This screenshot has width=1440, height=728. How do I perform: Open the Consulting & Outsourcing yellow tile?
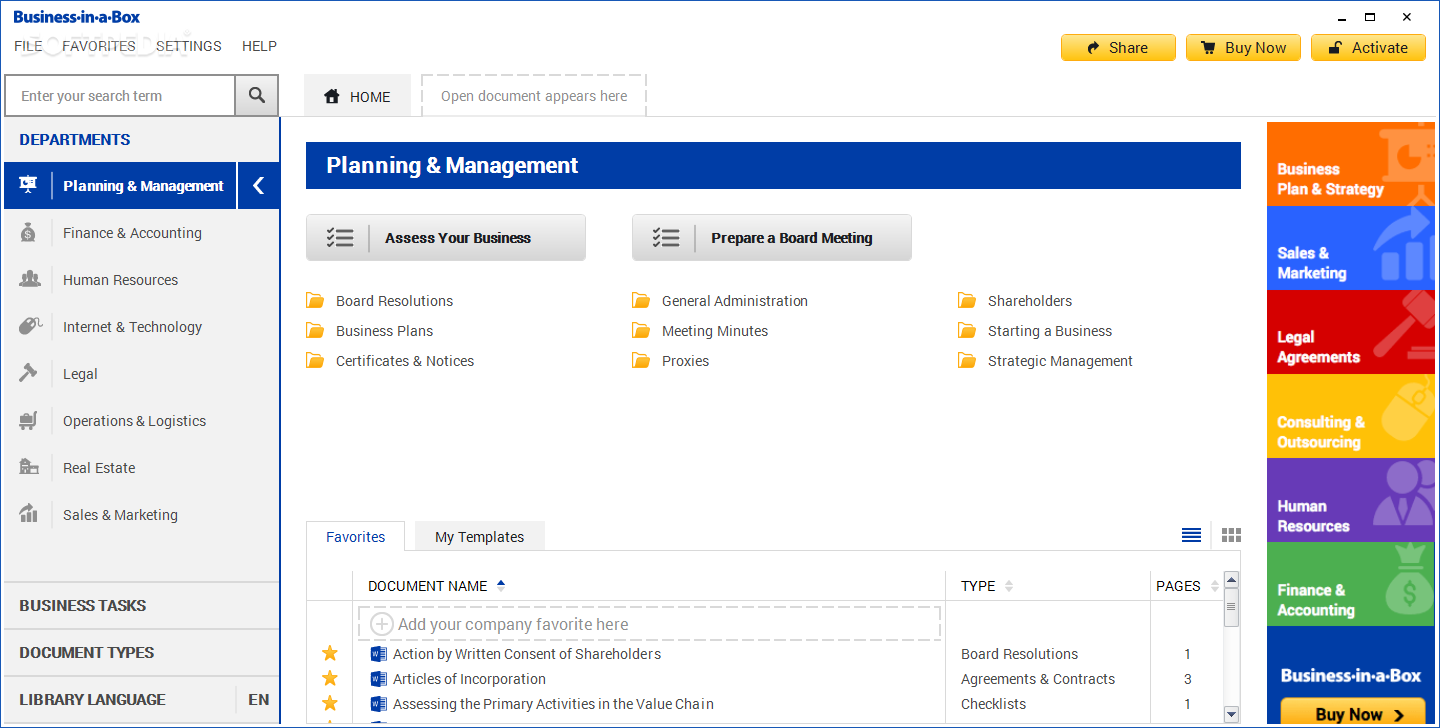[1350, 416]
